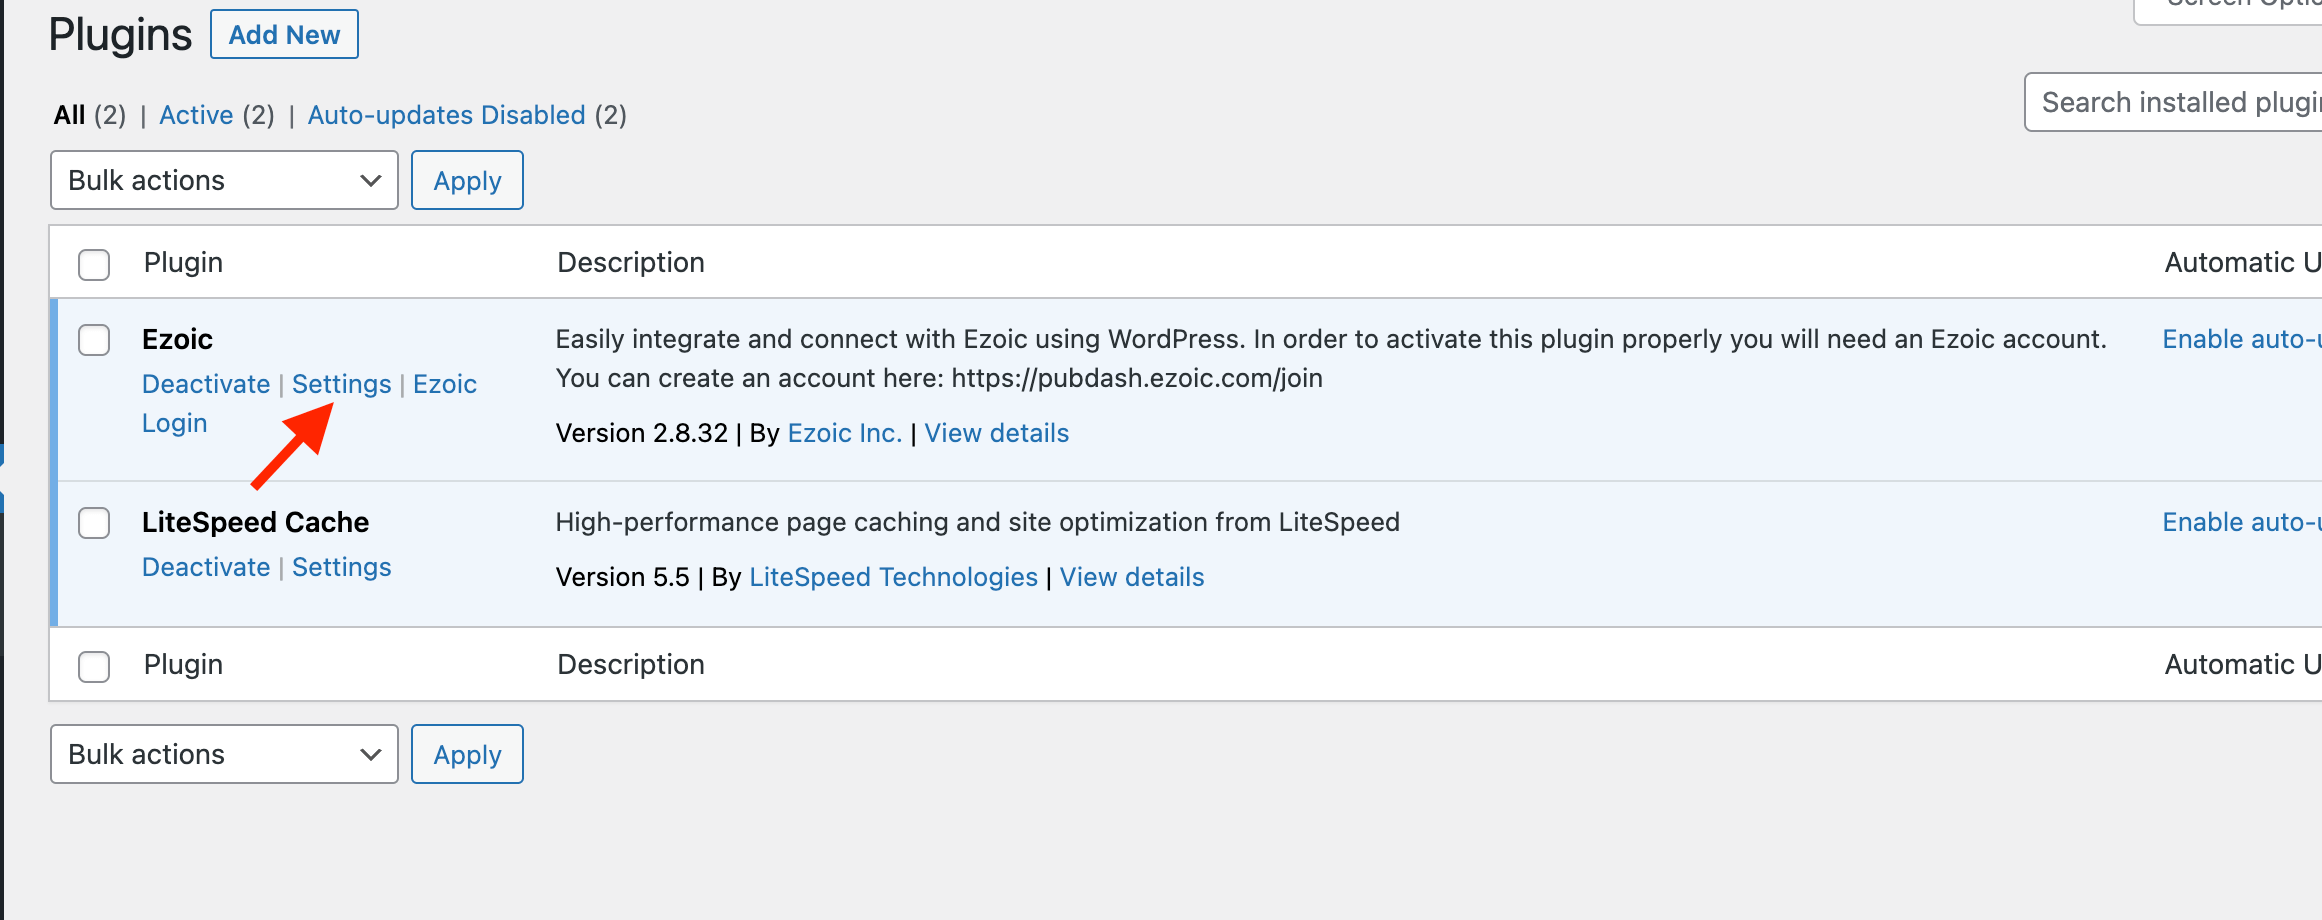Image resolution: width=2322 pixels, height=920 pixels.
Task: Check the select-all box in table footer
Action: pos(94,667)
